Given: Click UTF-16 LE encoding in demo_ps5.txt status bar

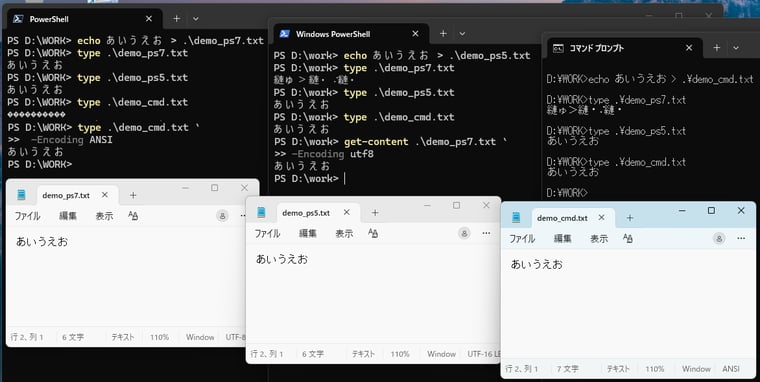Looking at the screenshot, I should [x=483, y=354].
